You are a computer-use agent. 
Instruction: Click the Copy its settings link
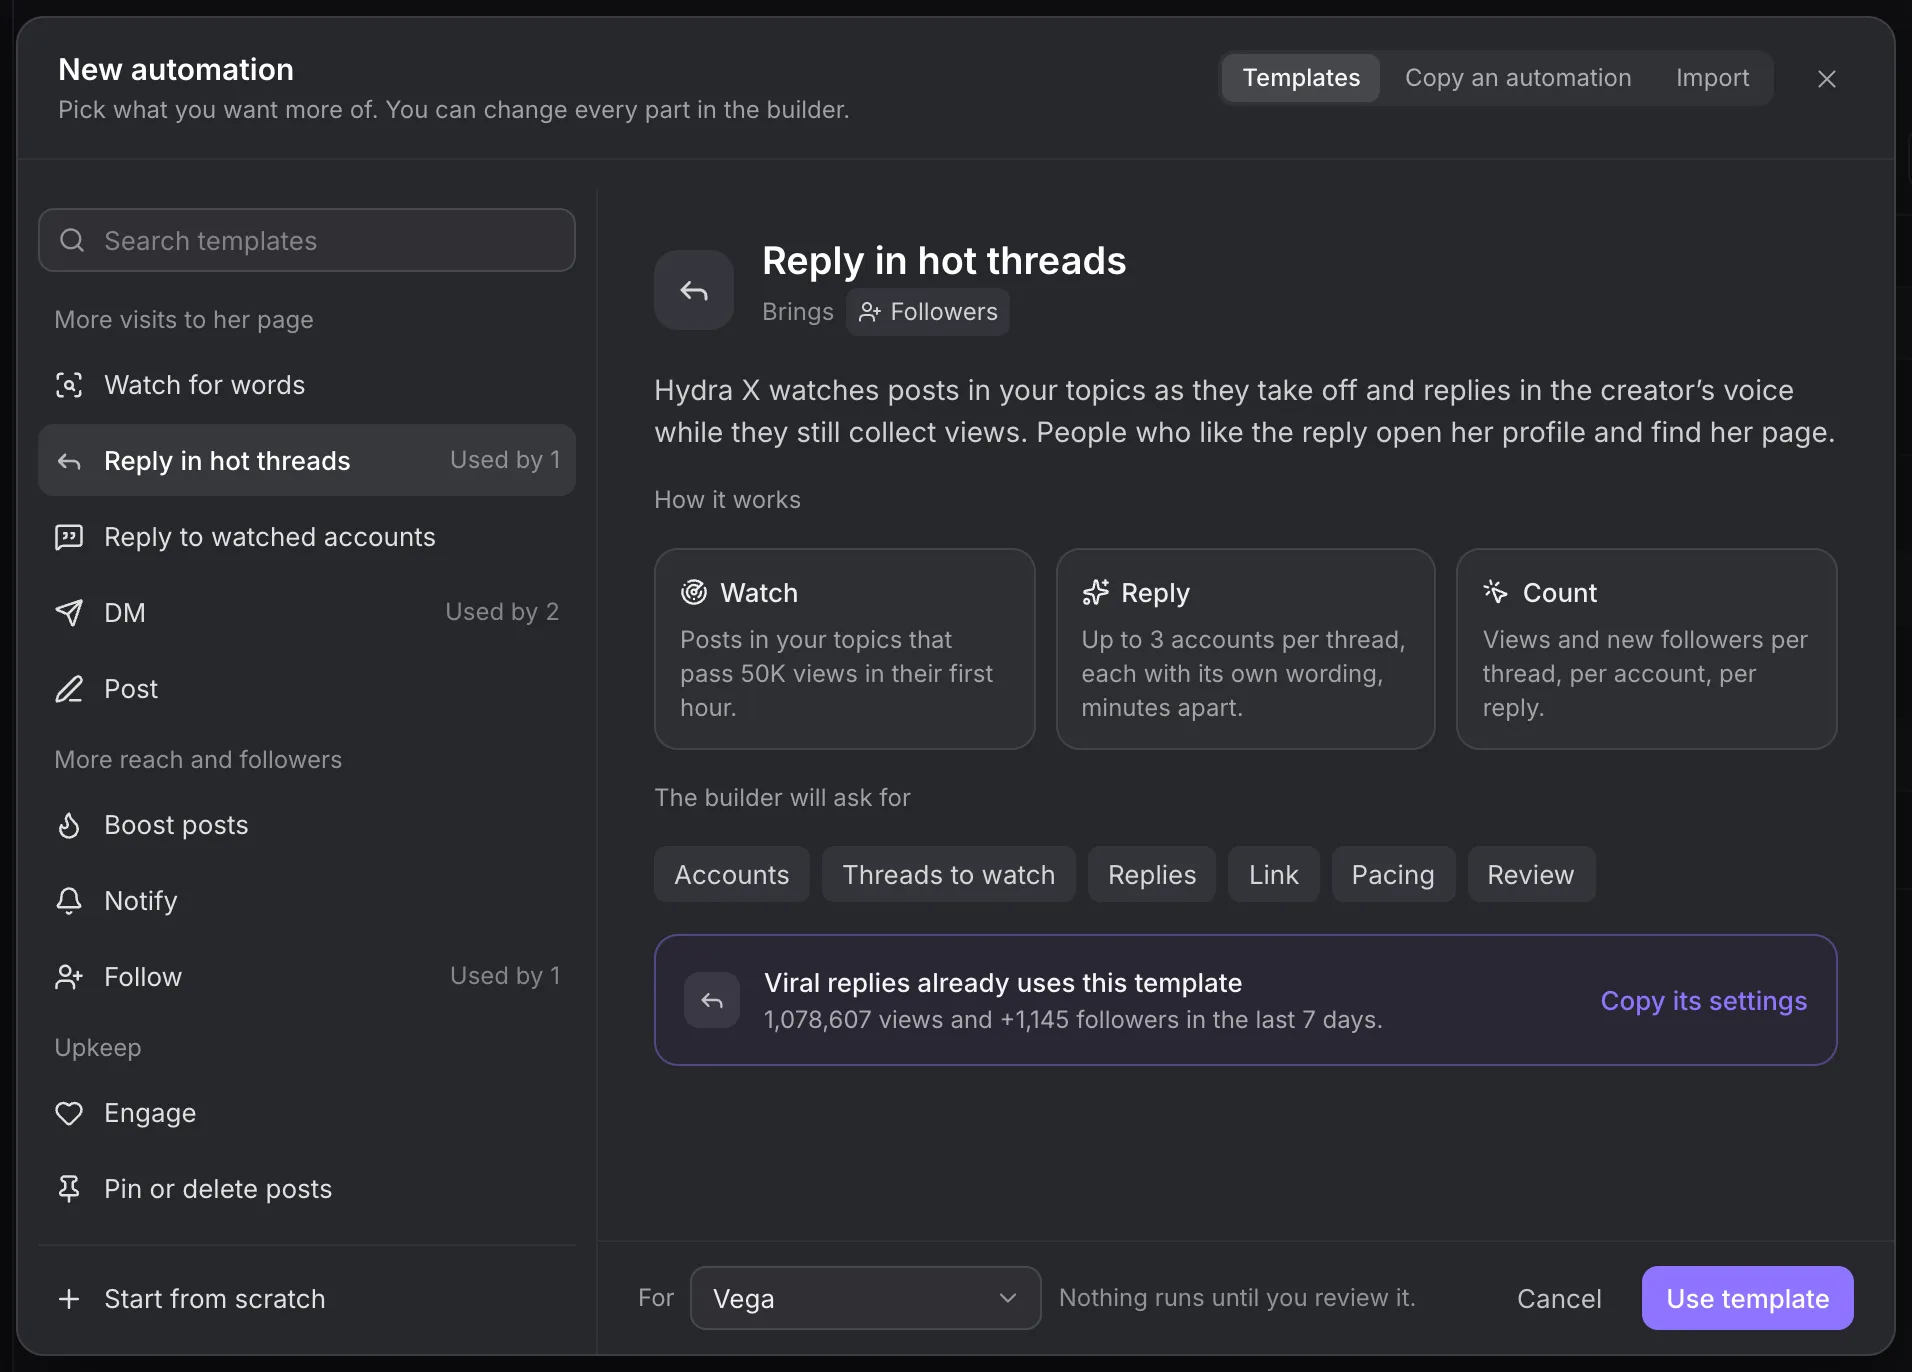click(x=1703, y=1001)
